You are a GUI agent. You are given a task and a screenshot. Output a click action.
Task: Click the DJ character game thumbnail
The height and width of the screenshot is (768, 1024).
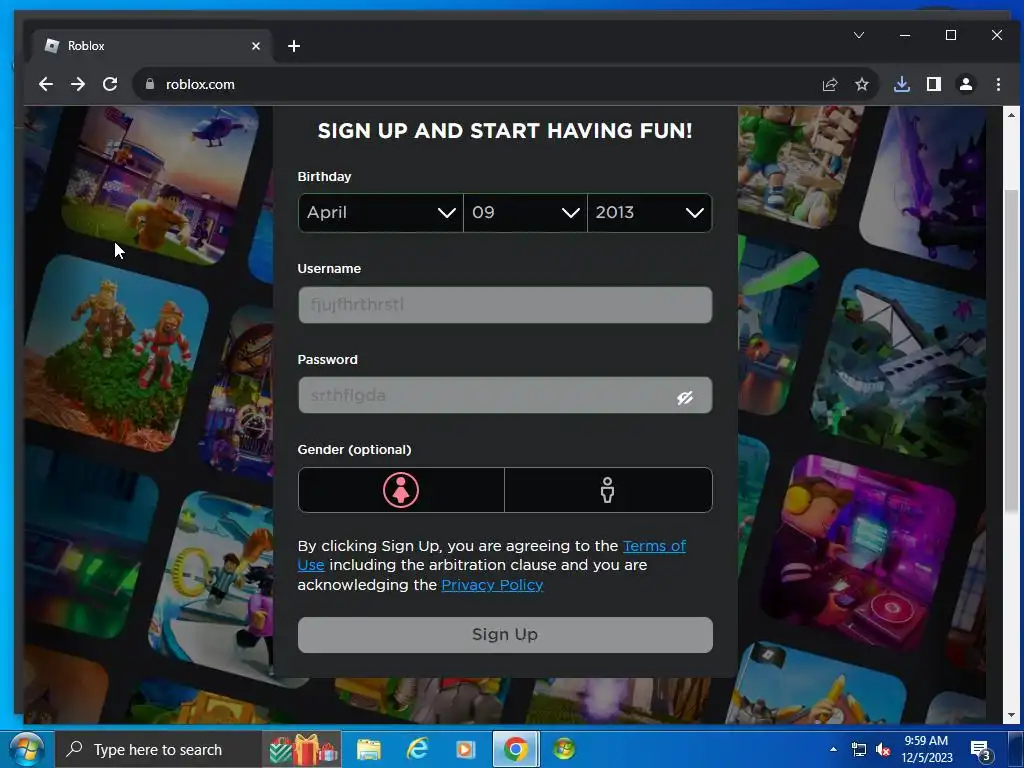pyautogui.click(x=860, y=554)
